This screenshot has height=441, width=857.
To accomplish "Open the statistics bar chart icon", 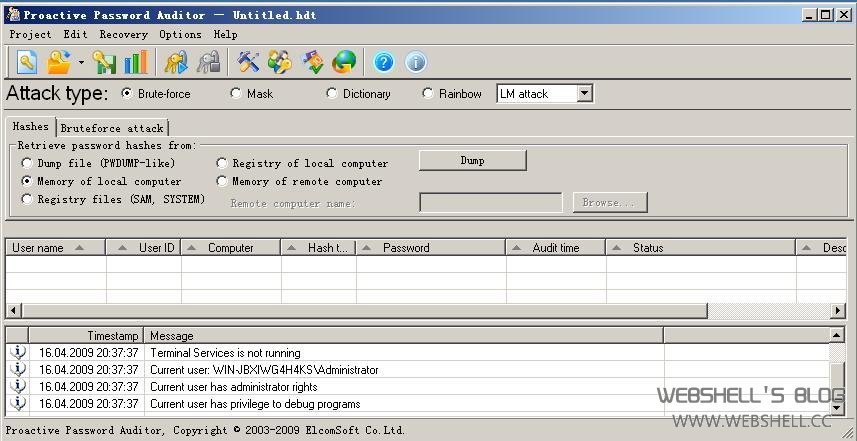I will point(136,62).
